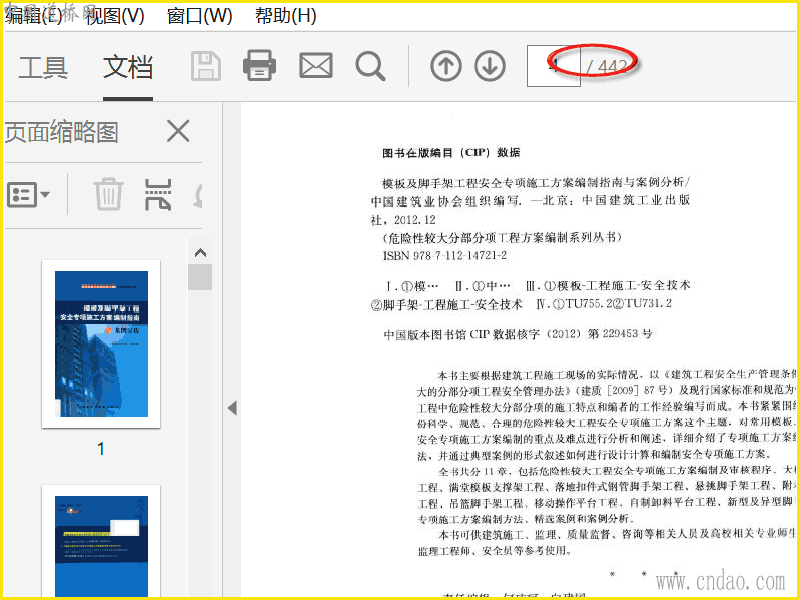This screenshot has width=800, height=600.
Task: Click the save floppy disk icon
Action: [206, 66]
